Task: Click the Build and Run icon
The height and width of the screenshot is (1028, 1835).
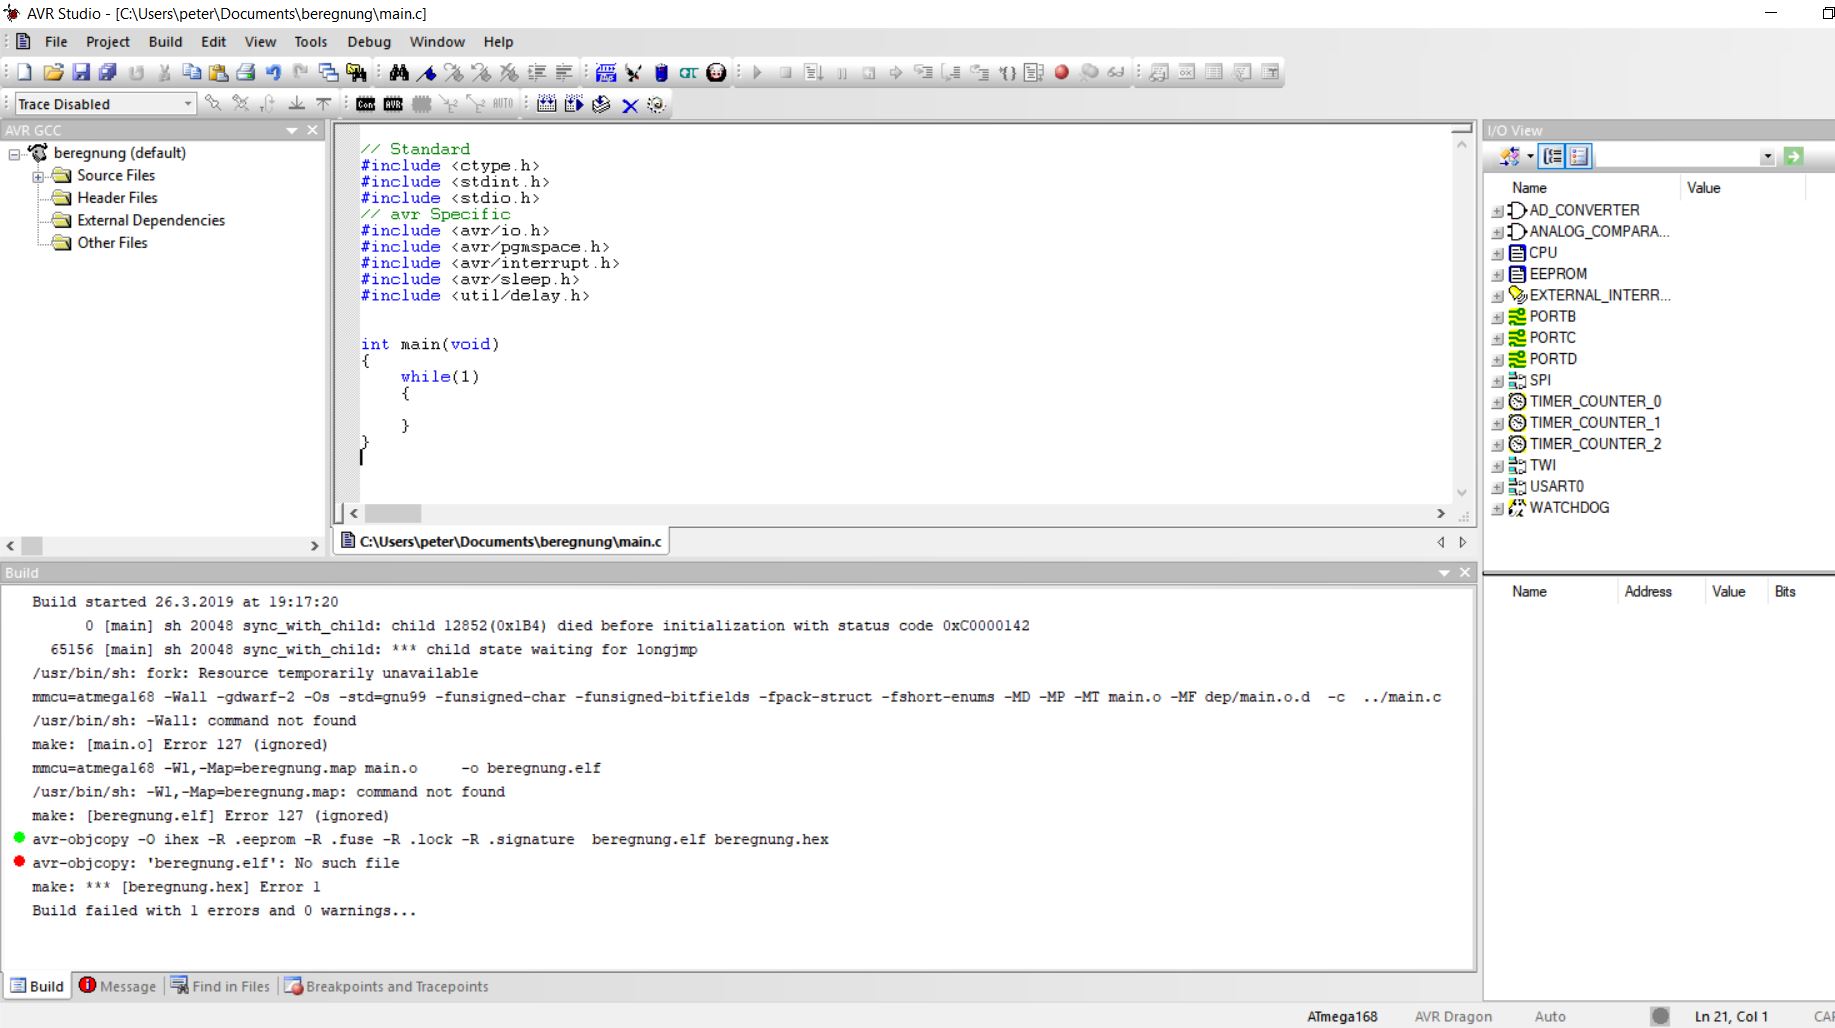Action: tap(574, 104)
